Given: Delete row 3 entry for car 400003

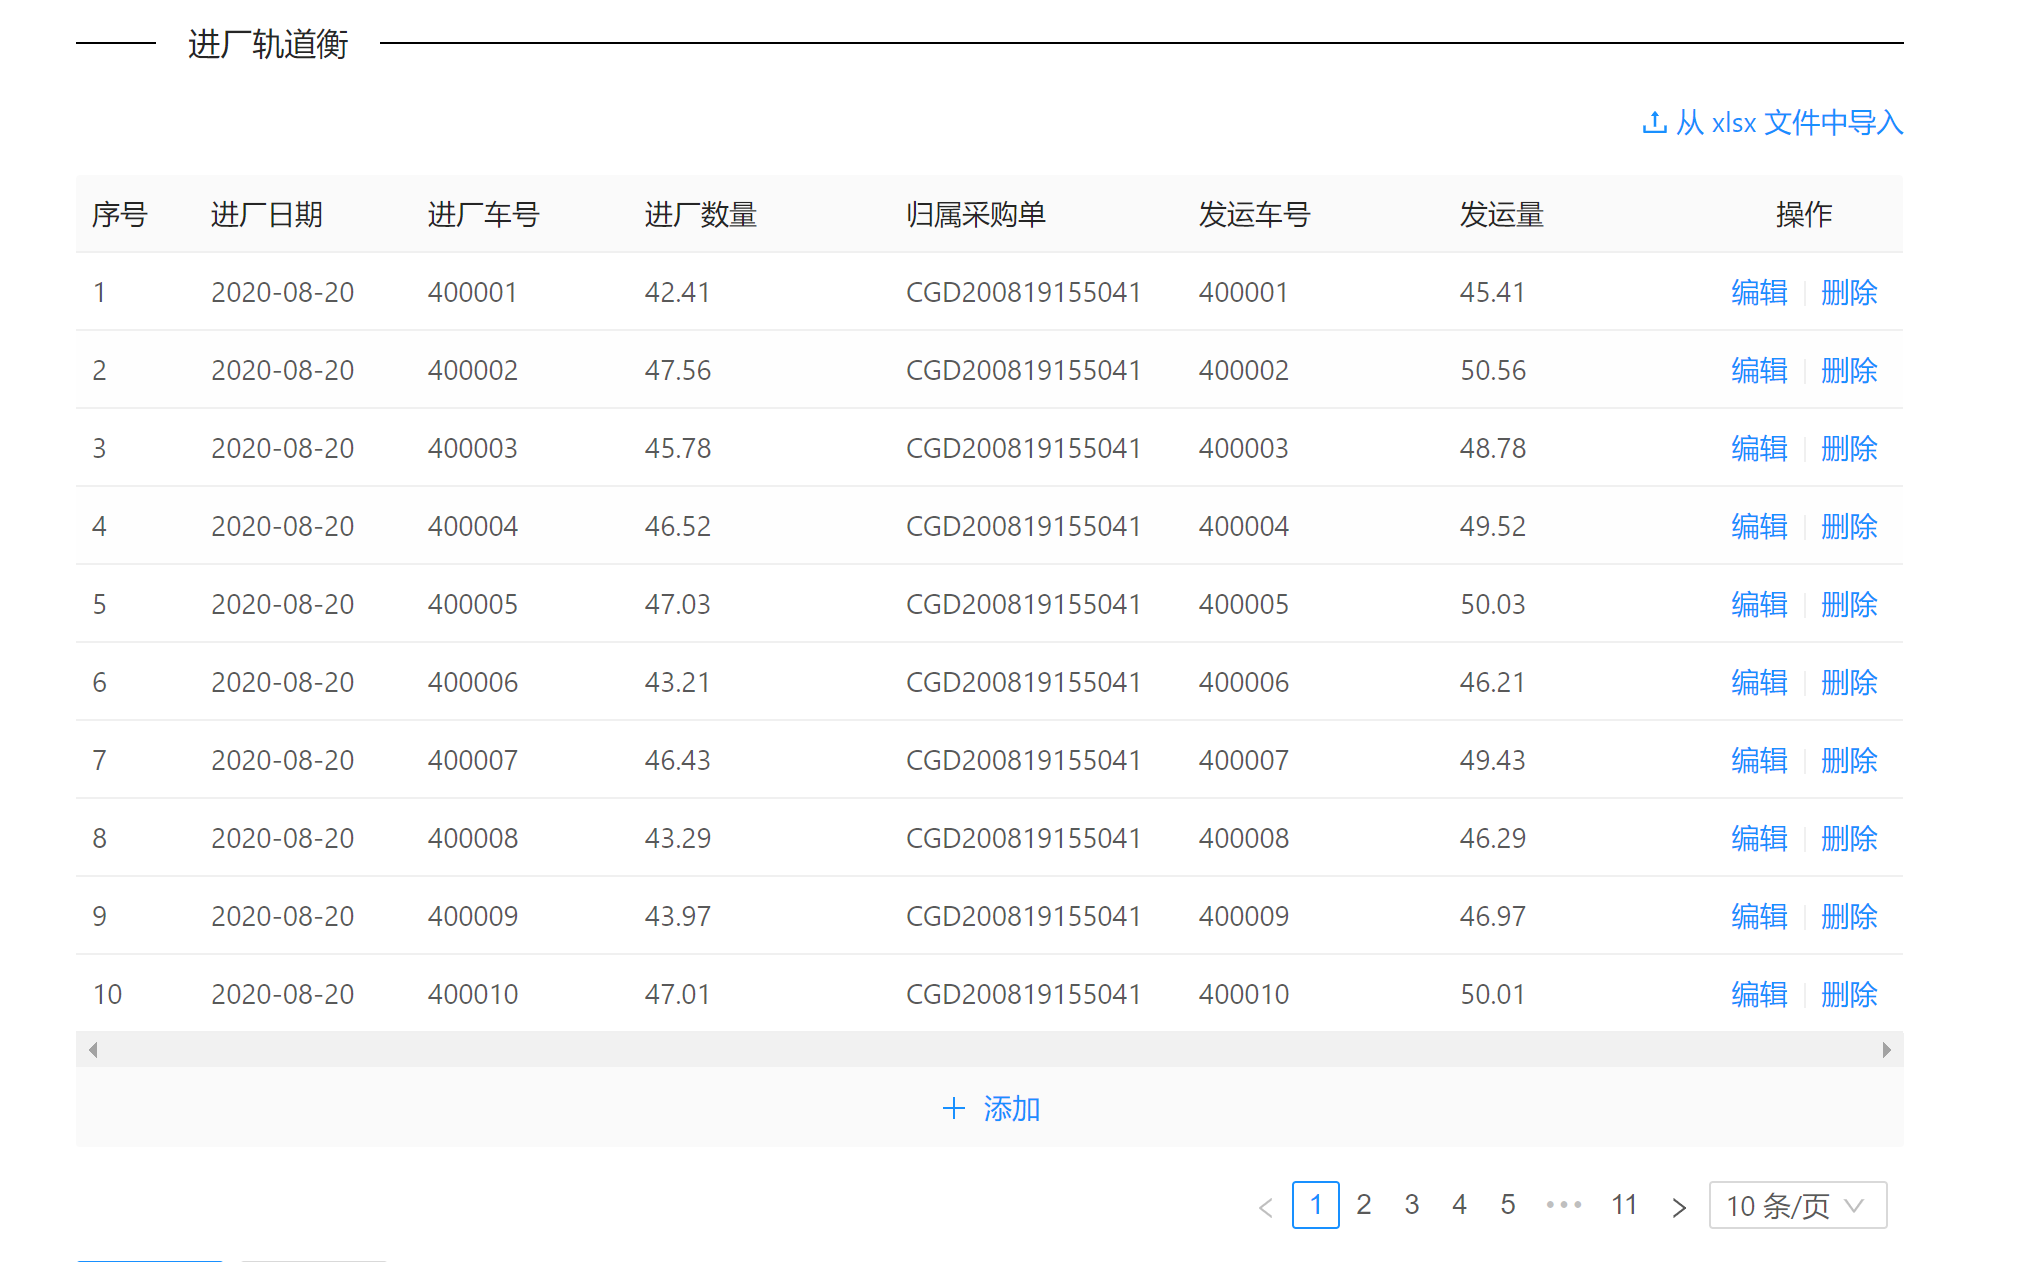Looking at the screenshot, I should [1848, 448].
